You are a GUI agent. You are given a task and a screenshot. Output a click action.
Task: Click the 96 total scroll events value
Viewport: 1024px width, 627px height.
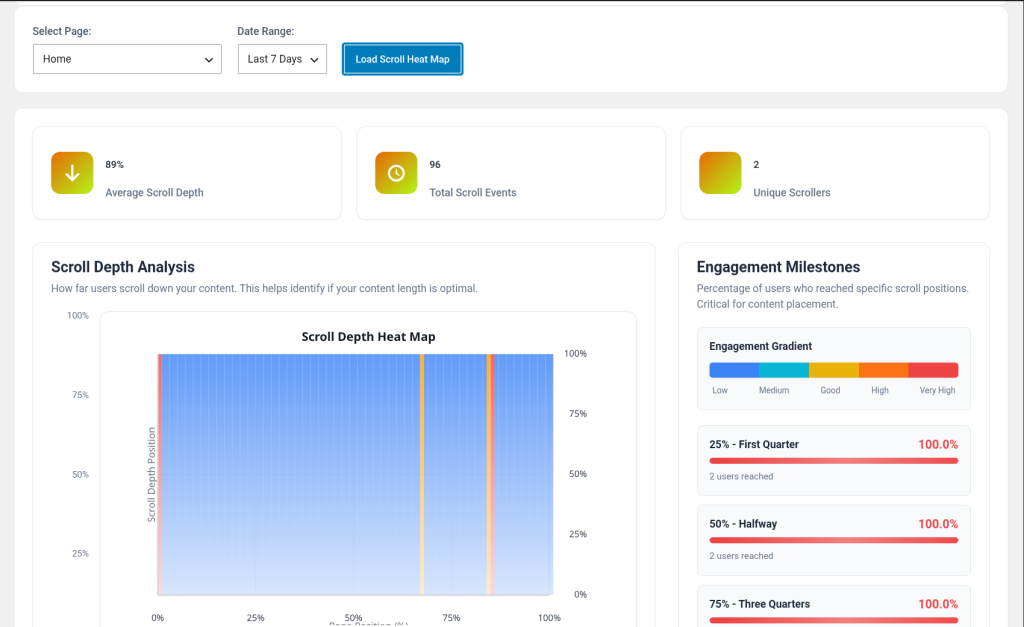(x=435, y=165)
